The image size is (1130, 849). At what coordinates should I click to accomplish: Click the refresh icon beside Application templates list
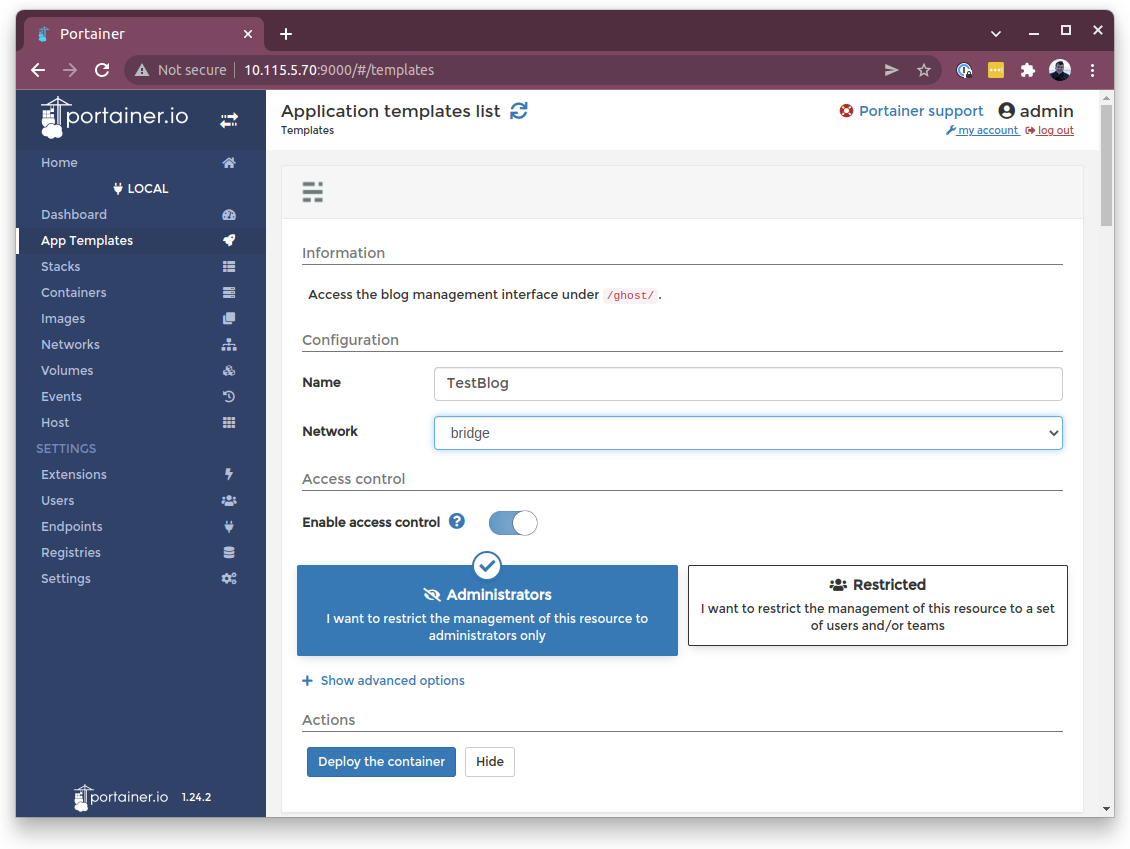click(518, 111)
